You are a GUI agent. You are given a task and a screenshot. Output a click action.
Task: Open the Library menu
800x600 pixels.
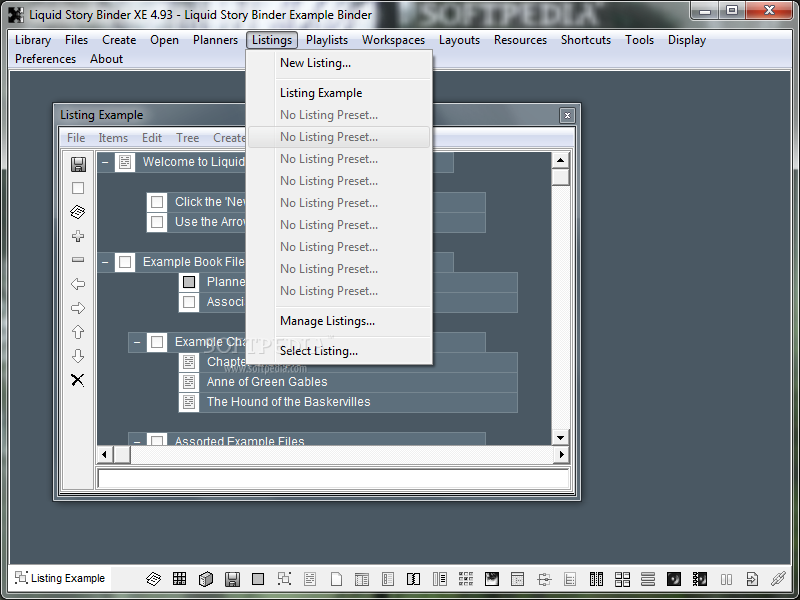pyautogui.click(x=33, y=40)
